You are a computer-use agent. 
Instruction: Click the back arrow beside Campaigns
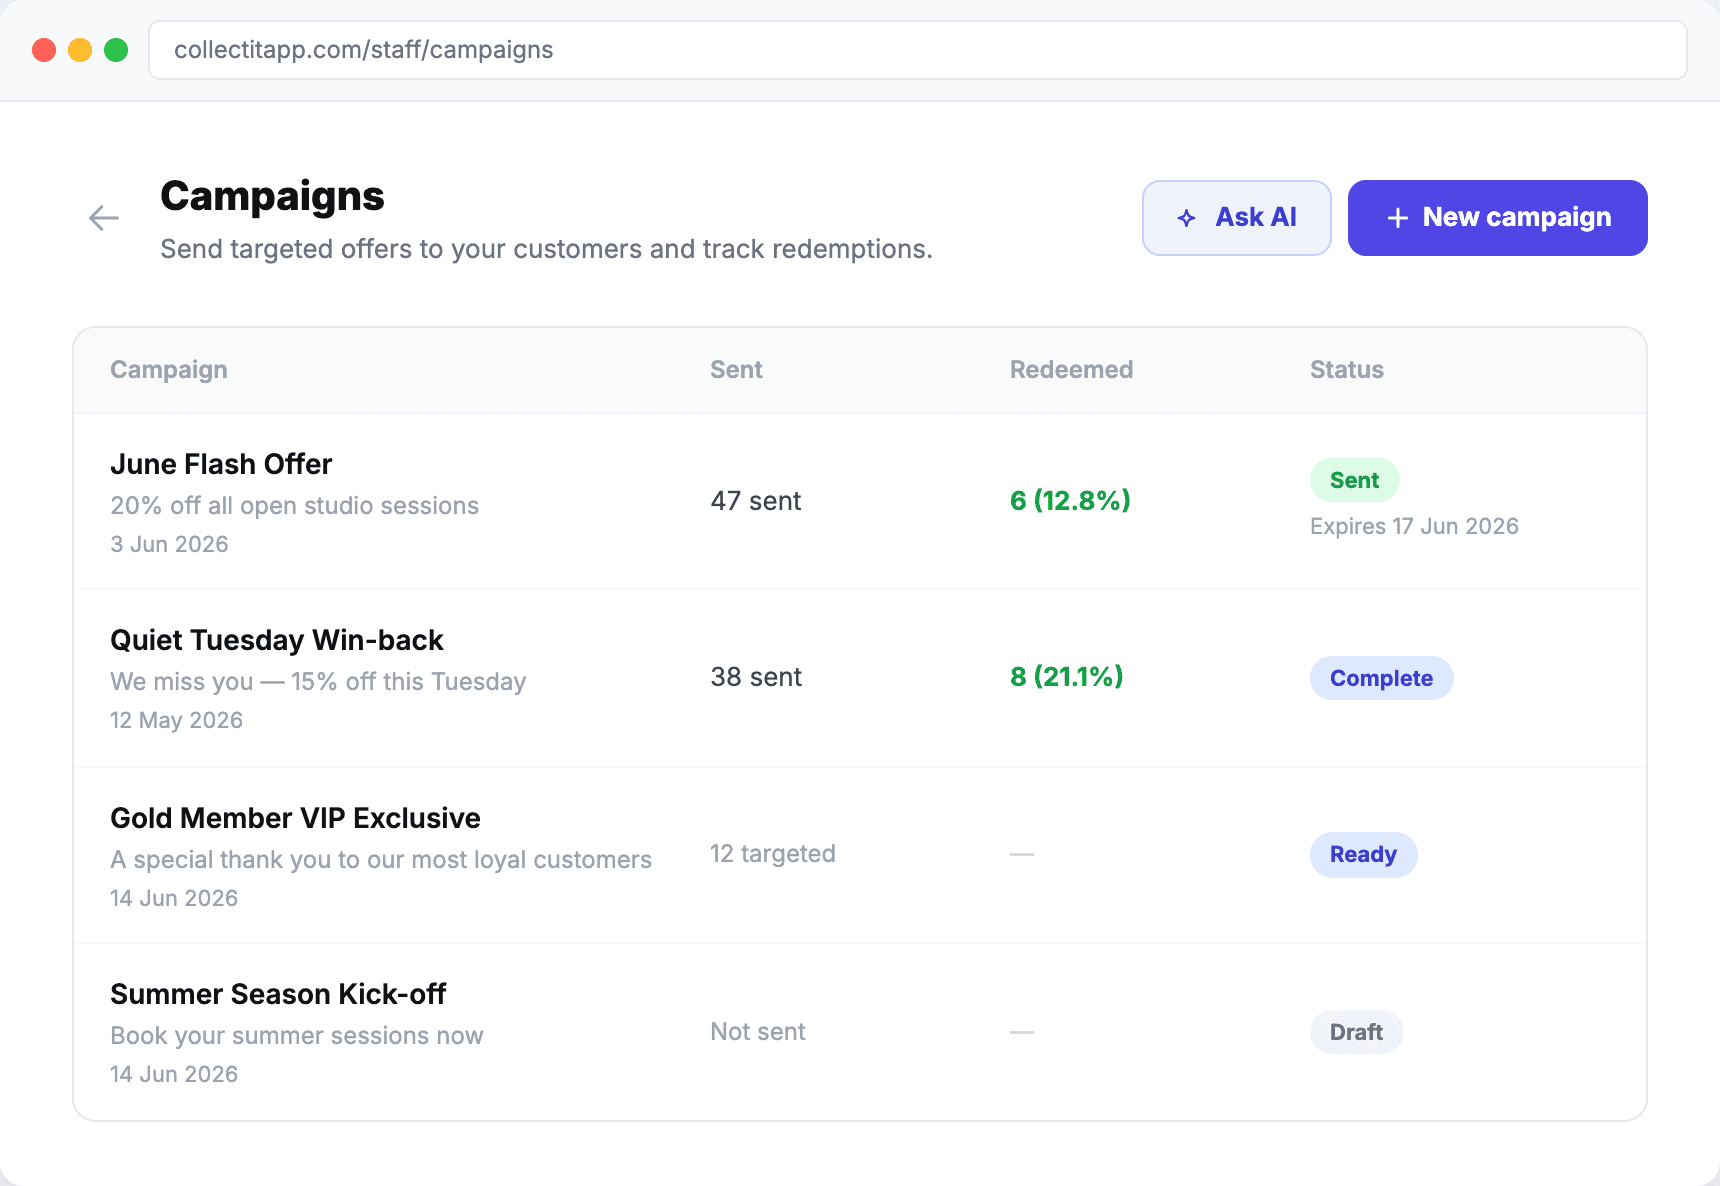(x=104, y=218)
